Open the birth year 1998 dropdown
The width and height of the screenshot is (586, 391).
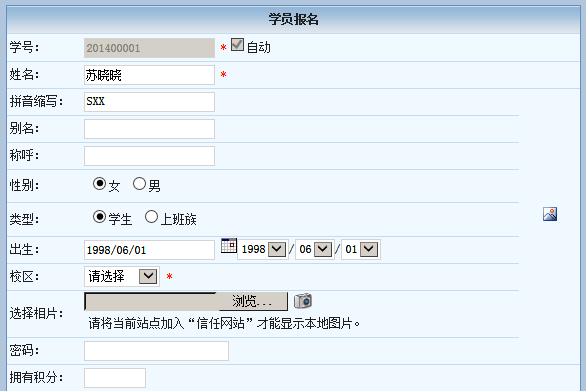pyautogui.click(x=263, y=249)
